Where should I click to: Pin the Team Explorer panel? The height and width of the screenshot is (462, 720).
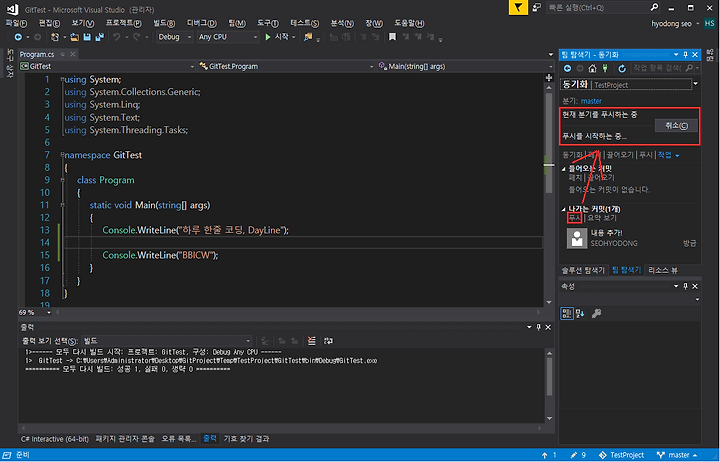click(686, 55)
